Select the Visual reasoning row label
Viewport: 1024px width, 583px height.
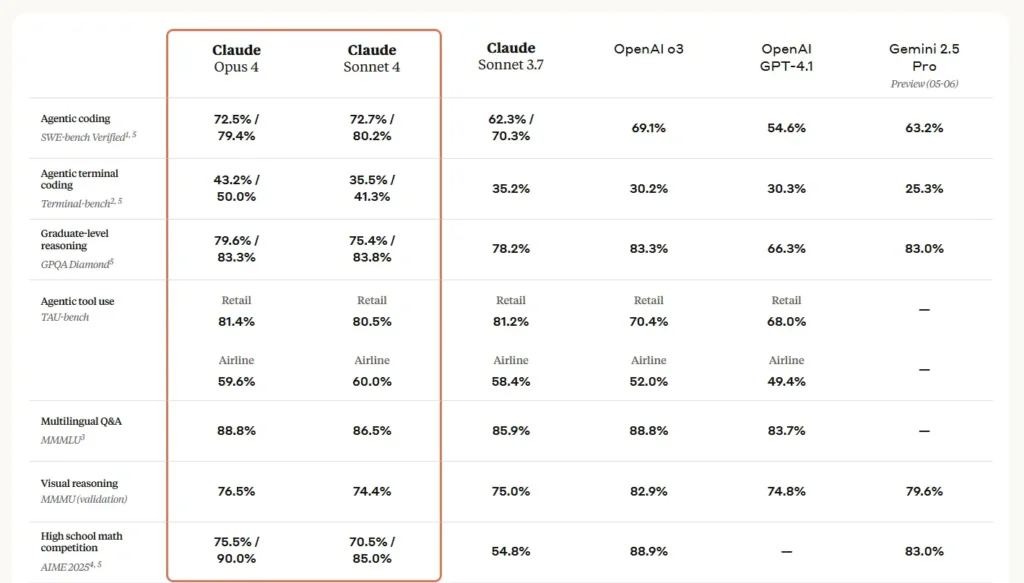coord(79,483)
